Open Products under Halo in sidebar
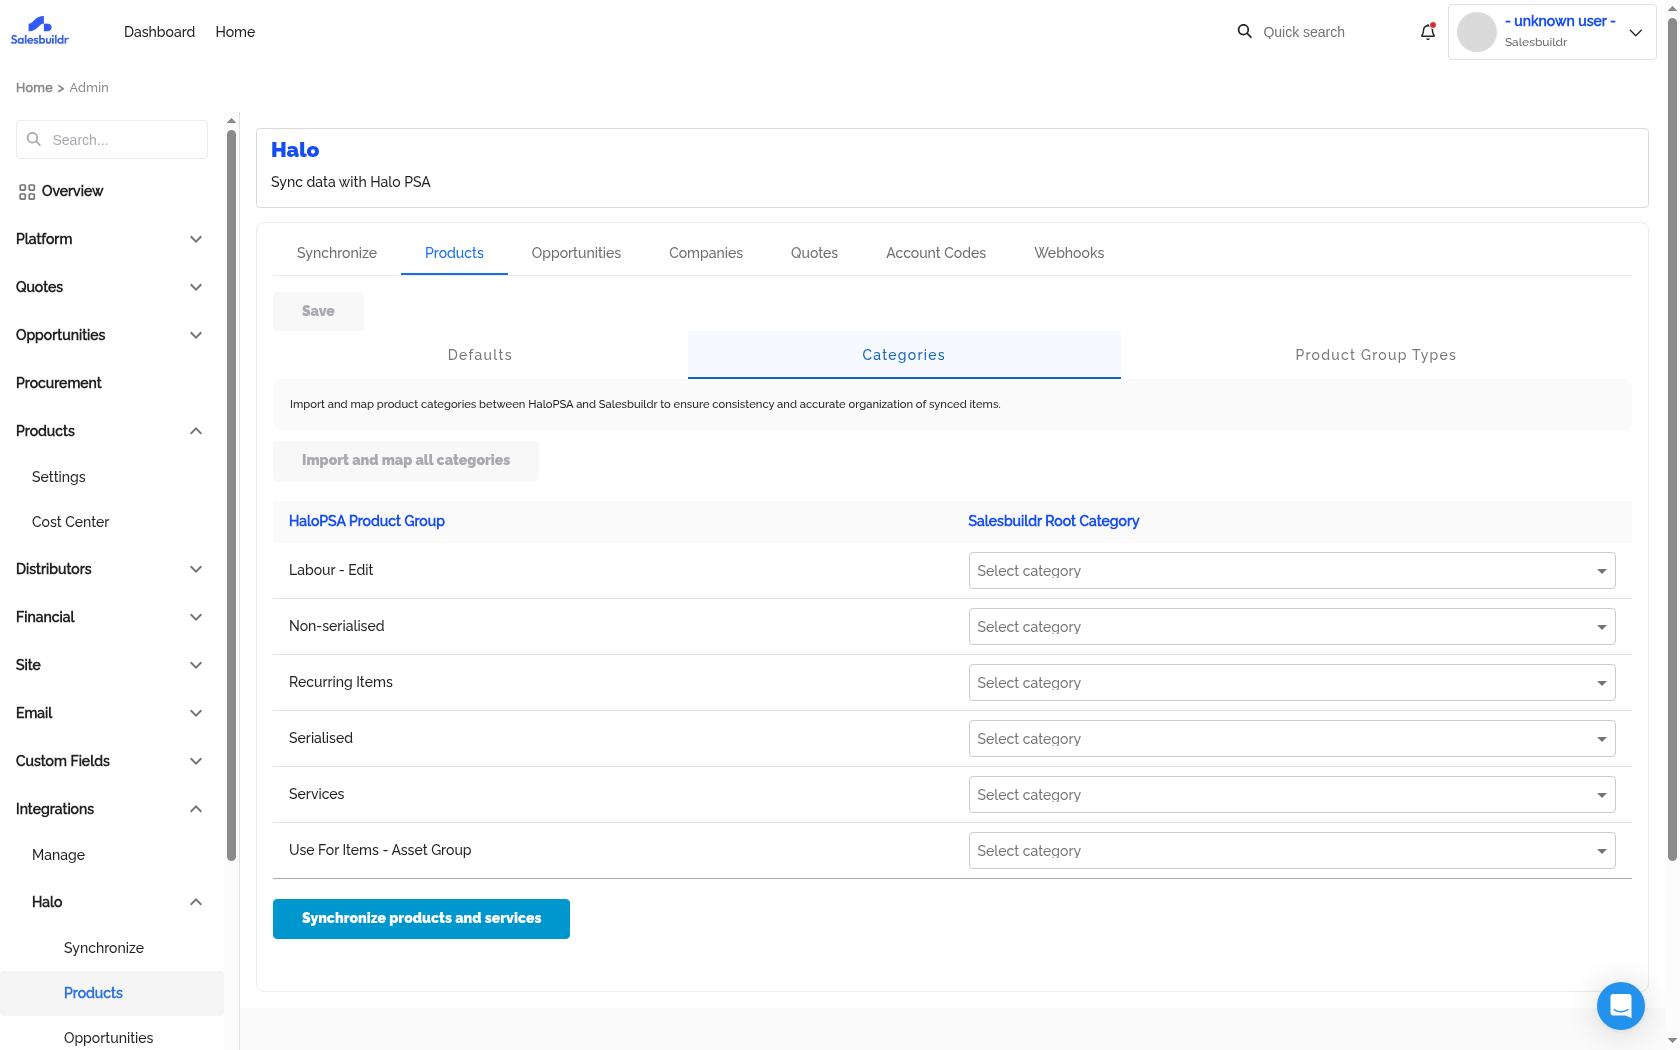Viewport: 1680px width, 1050px height. 93,993
